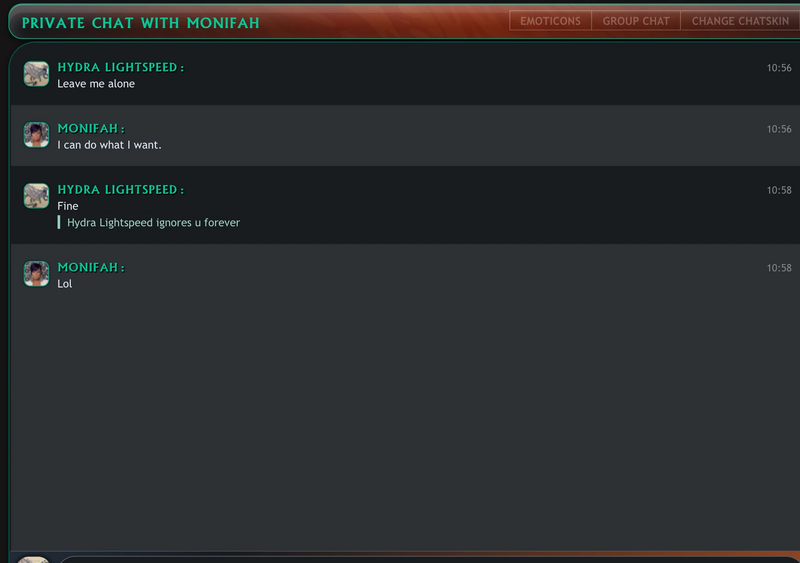Viewport: 800px width, 563px height.
Task: Open Hydra Lightspeed name above "Fine"
Action: (120, 190)
